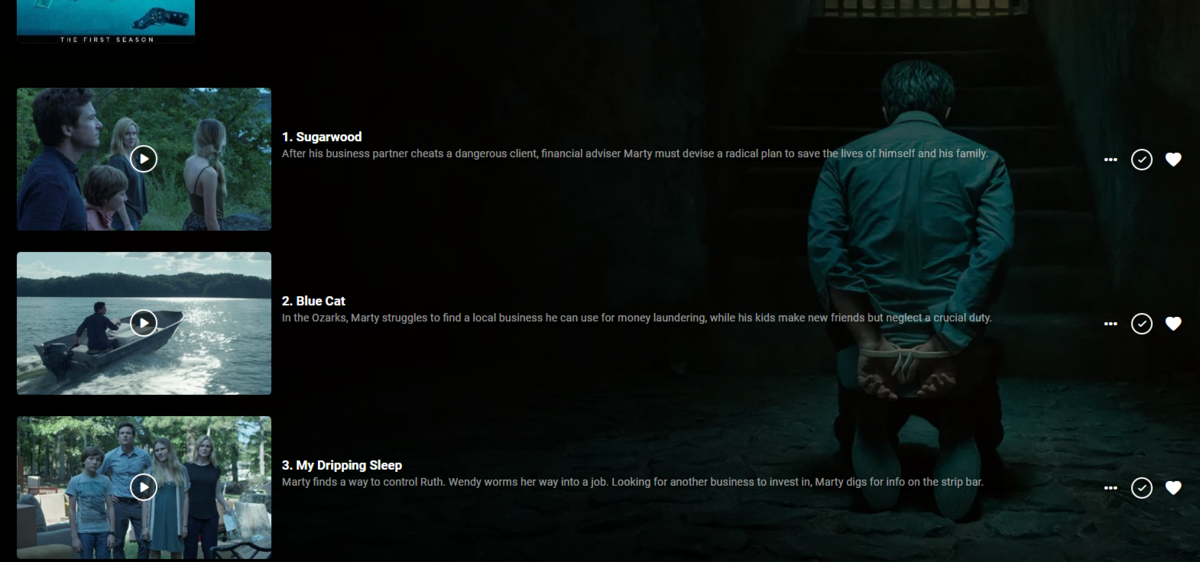Click the First Season poster image

(106, 21)
